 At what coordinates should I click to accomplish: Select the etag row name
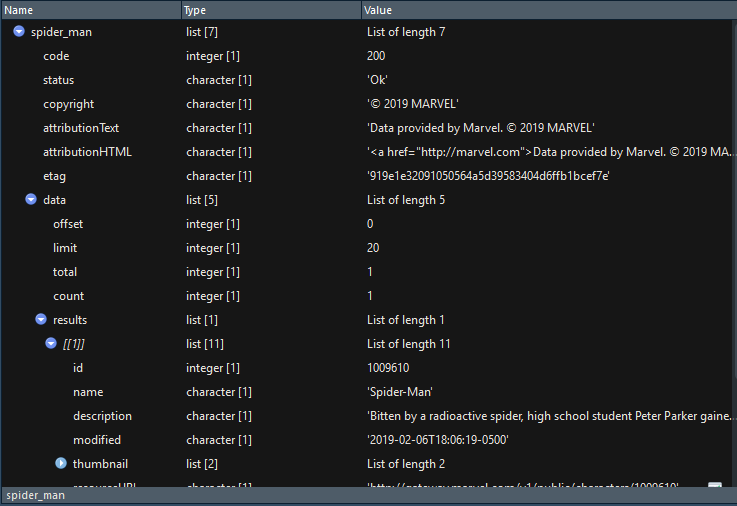(55, 176)
